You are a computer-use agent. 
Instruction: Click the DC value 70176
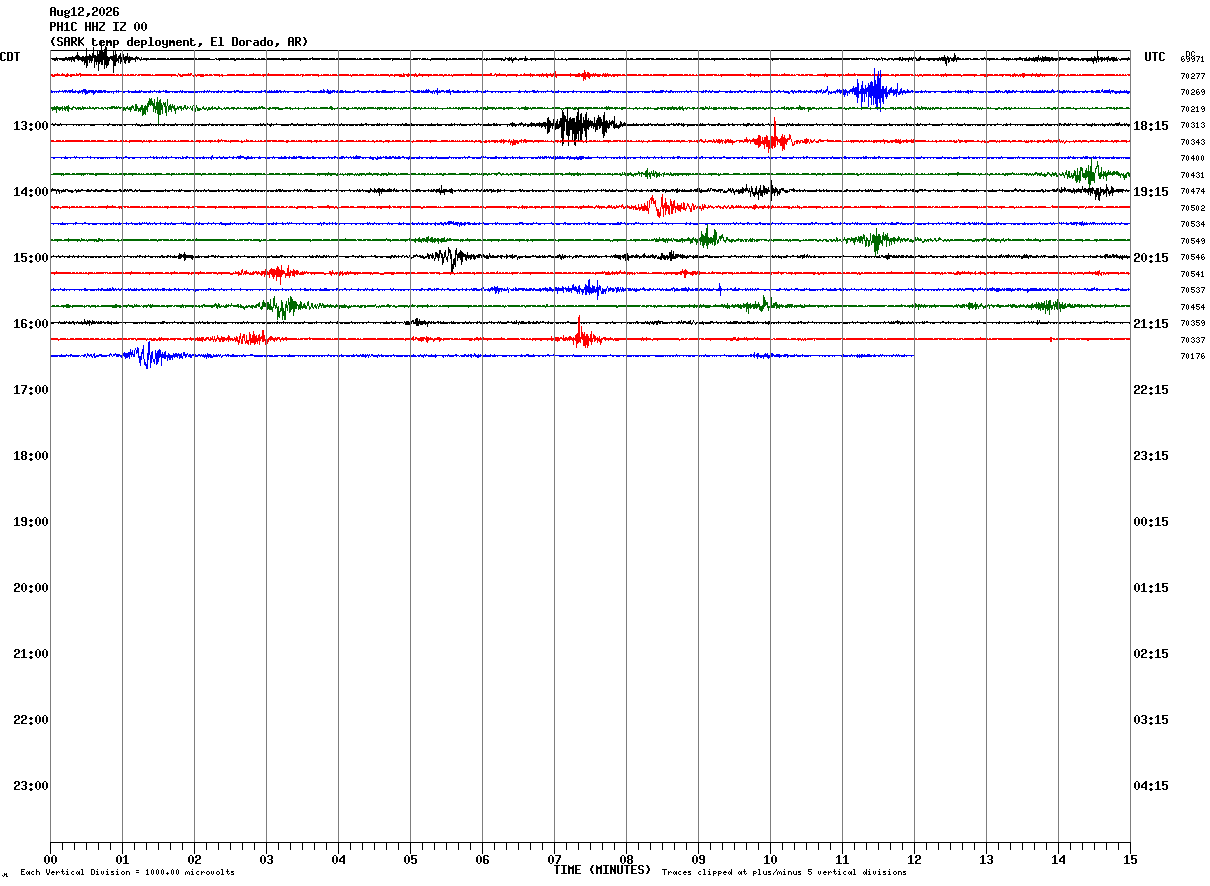point(1192,356)
